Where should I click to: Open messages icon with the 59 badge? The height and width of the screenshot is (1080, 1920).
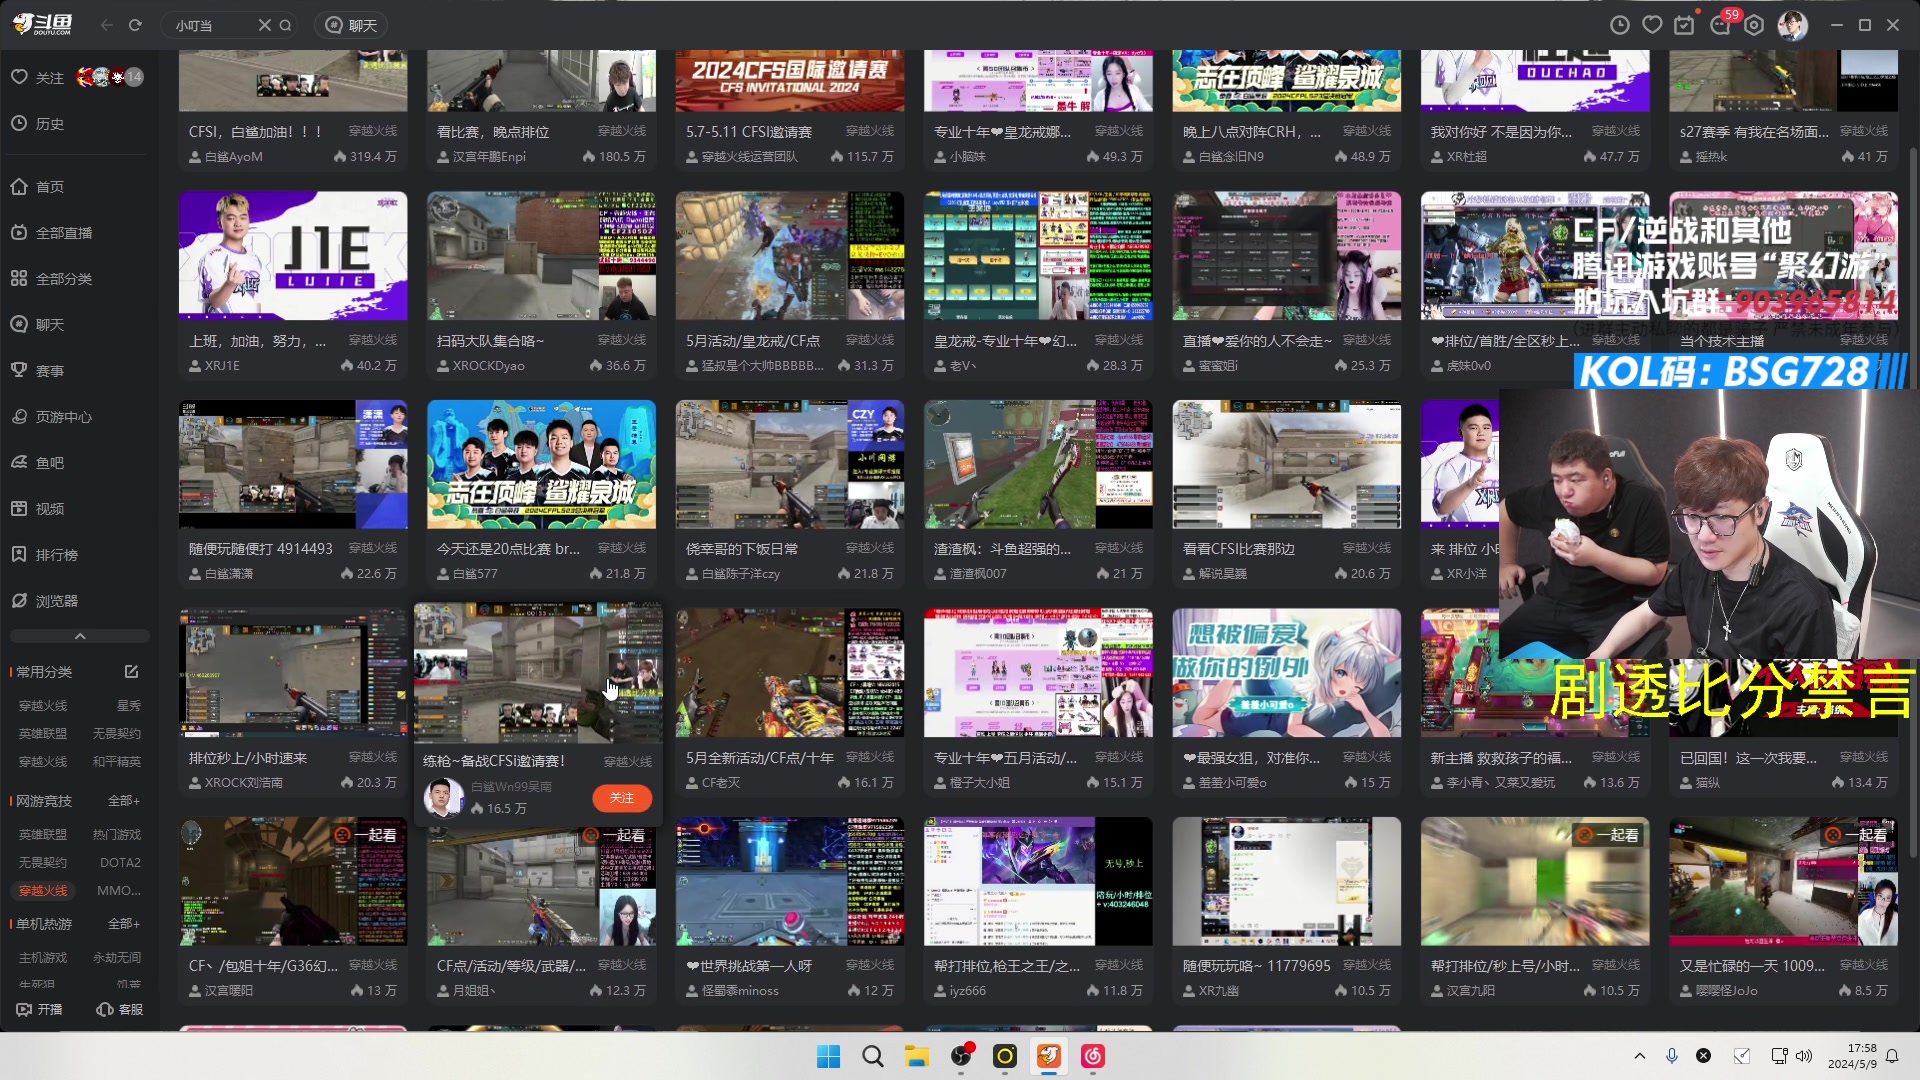pos(1721,25)
